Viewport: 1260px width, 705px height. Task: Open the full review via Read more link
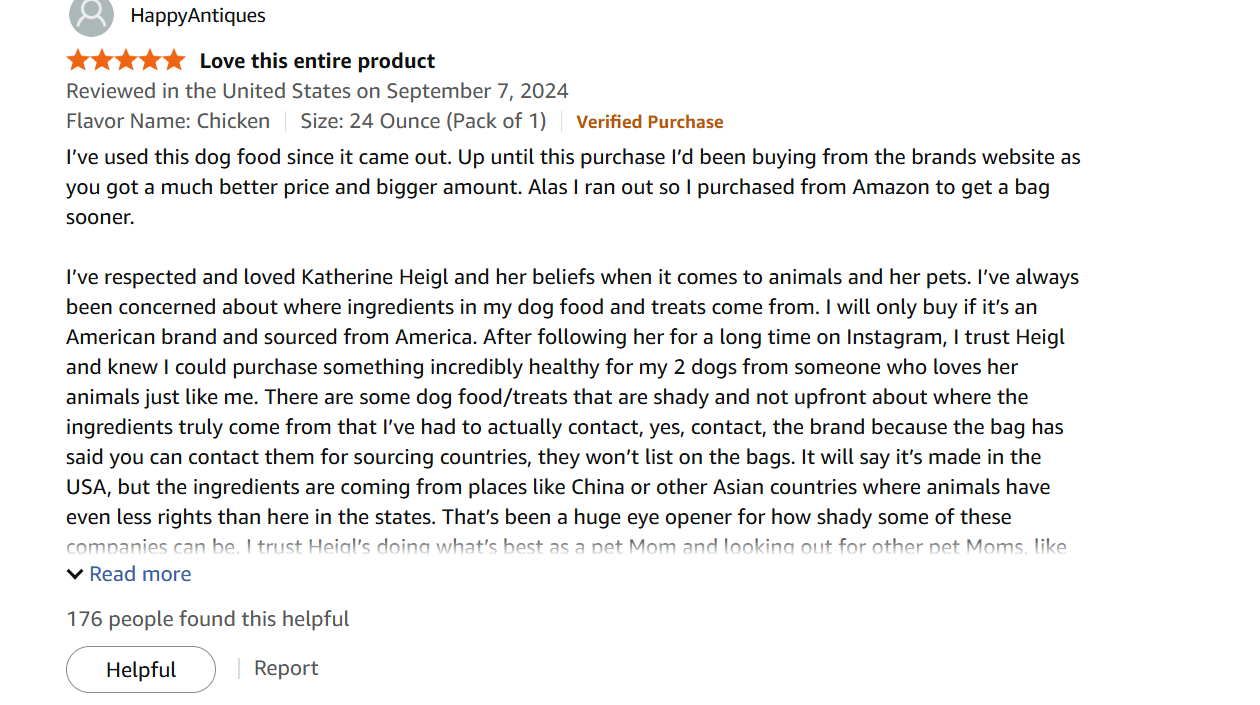[139, 573]
